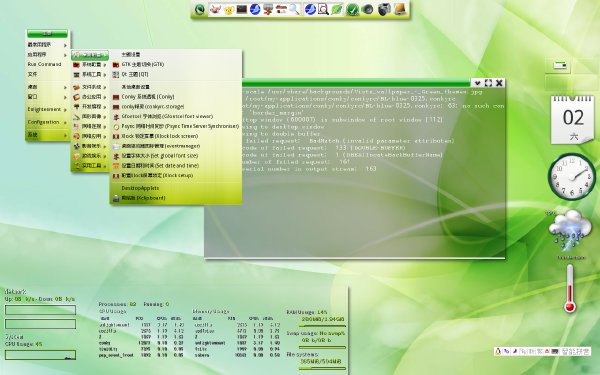Choose GTK 主题切换 (GTK) entry
The height and width of the screenshot is (375, 600).
(x=176, y=64)
